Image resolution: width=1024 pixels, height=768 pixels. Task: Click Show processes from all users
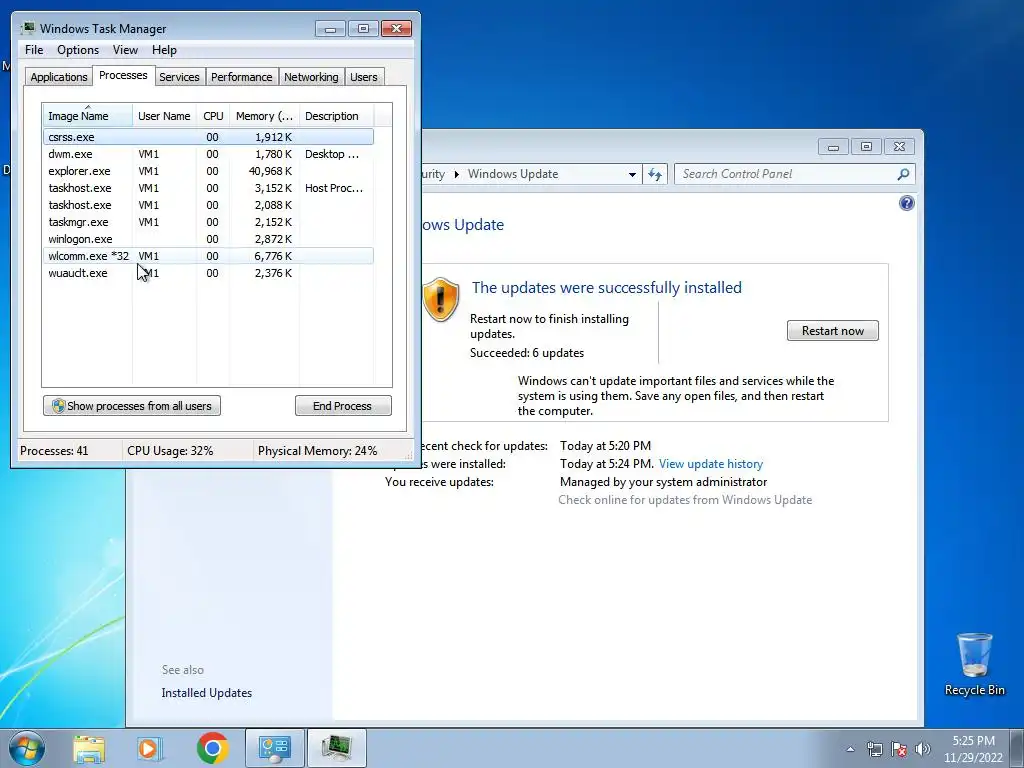click(132, 406)
